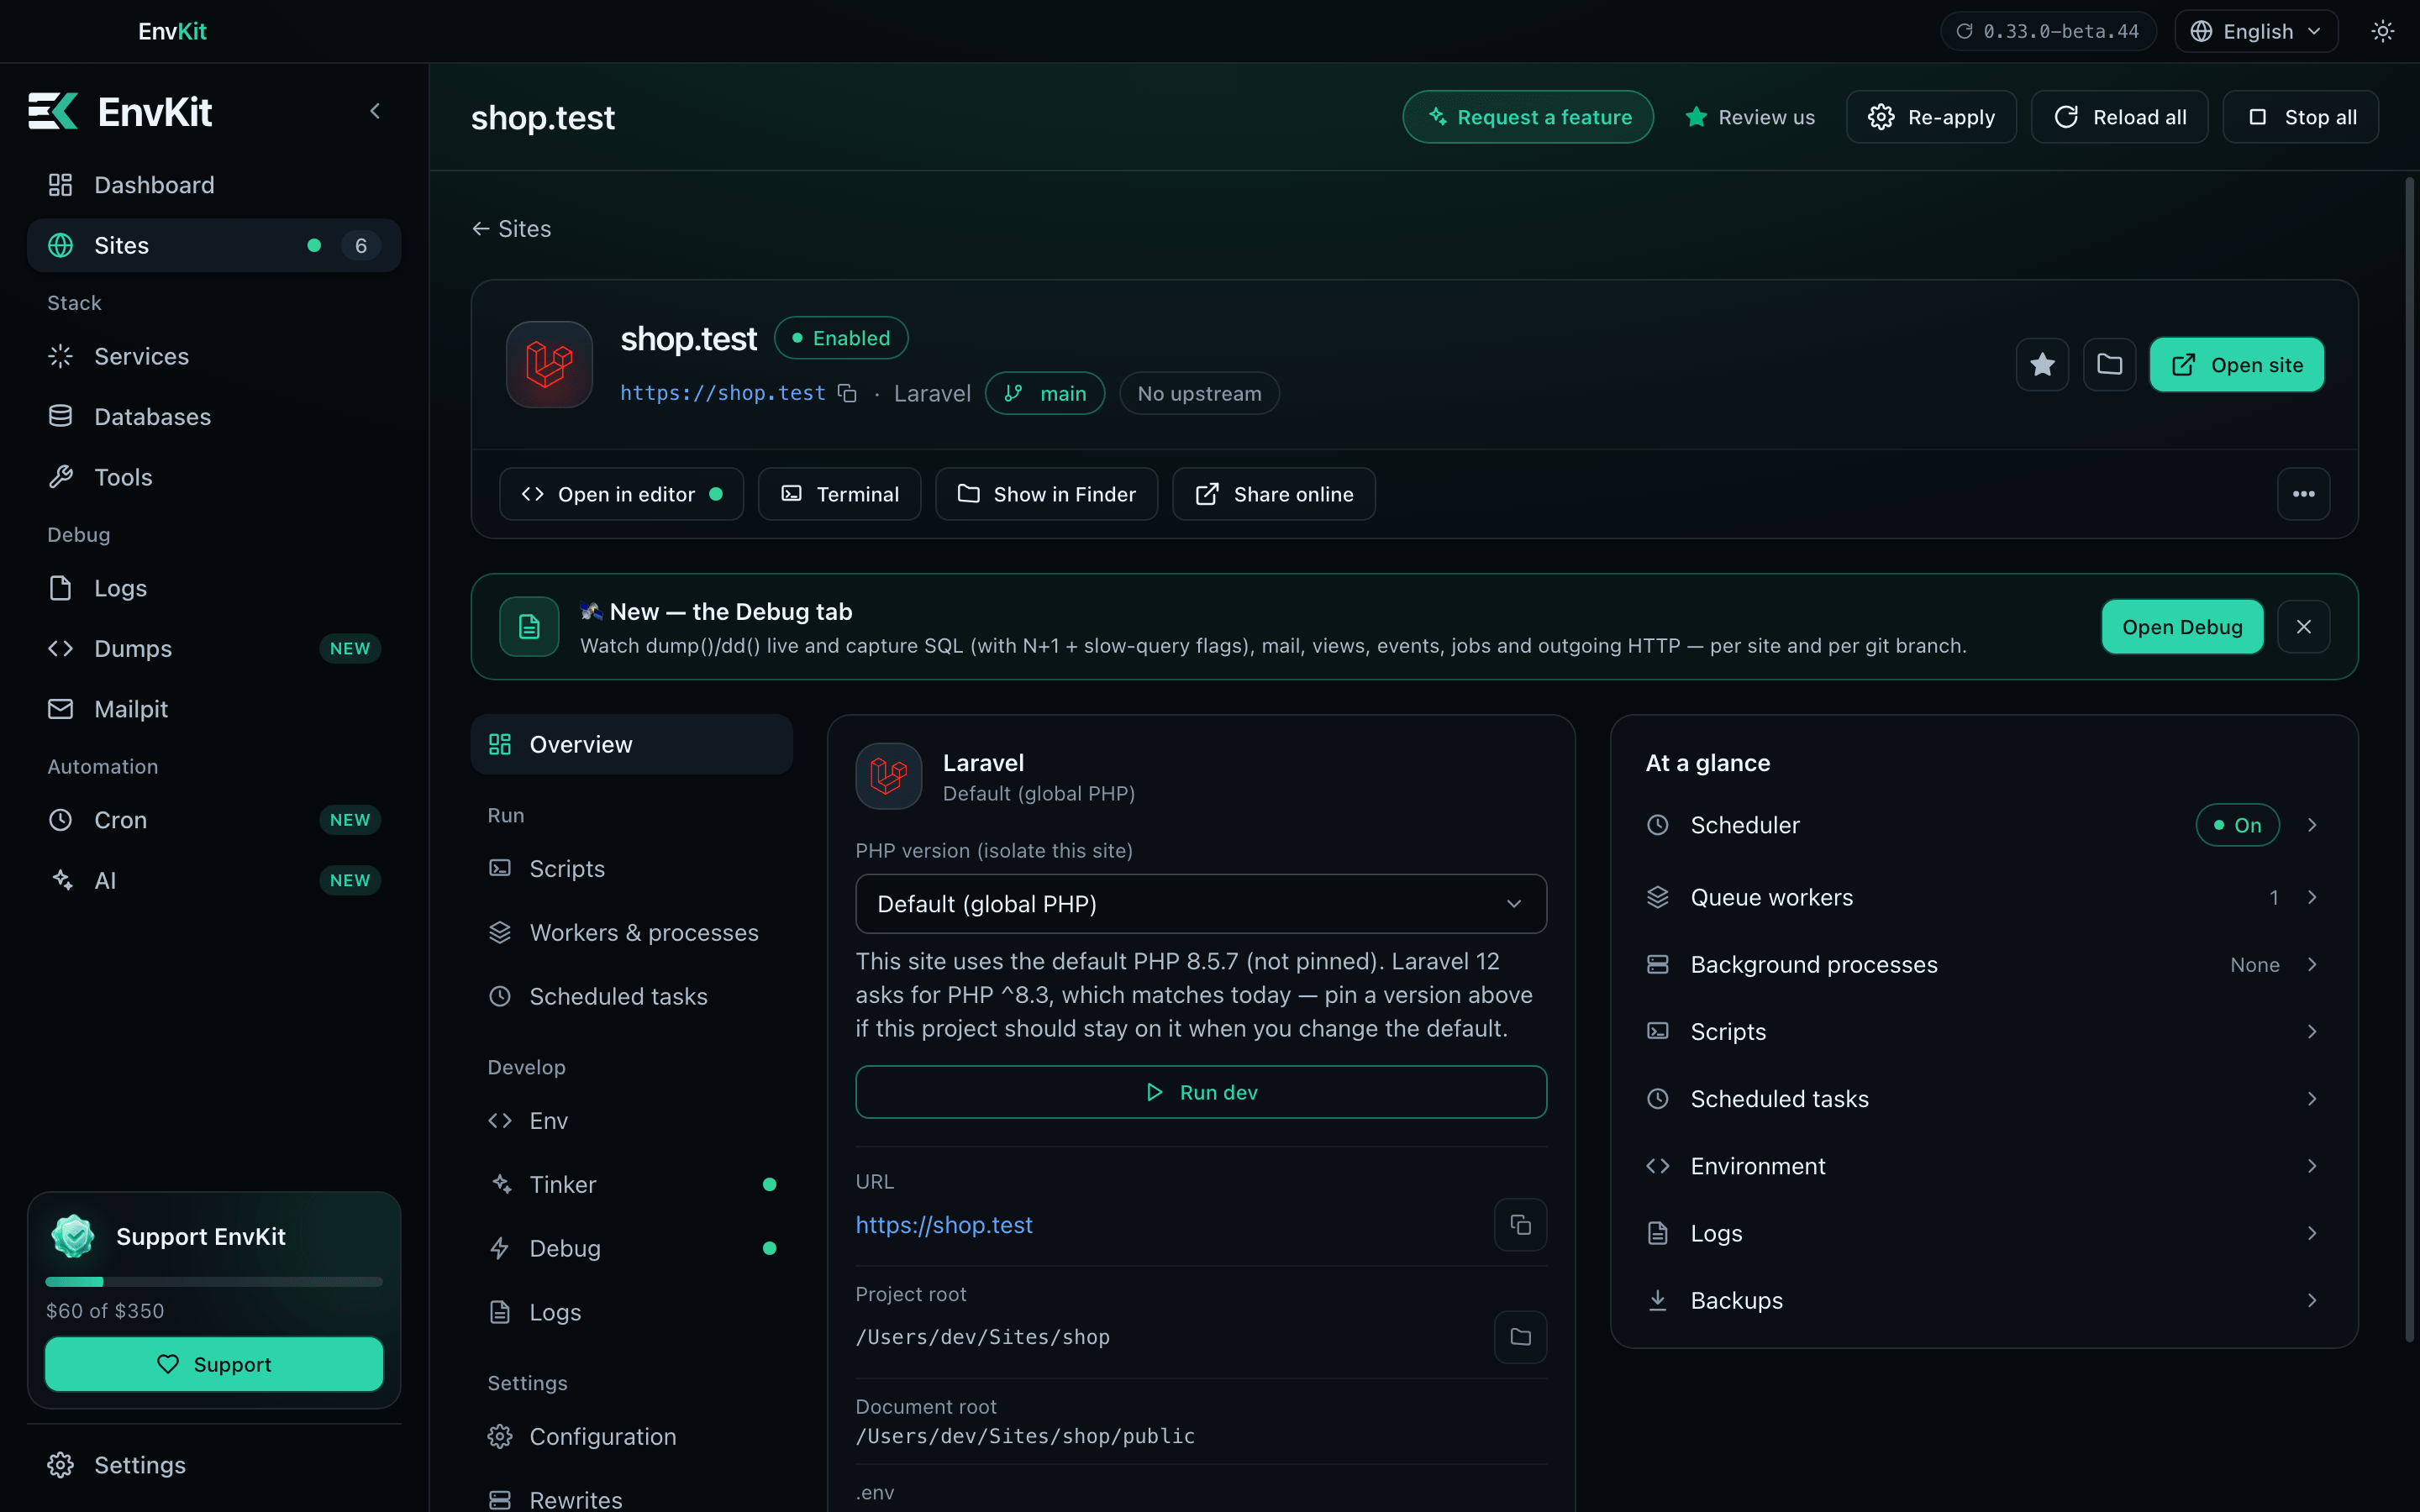2420x1512 pixels.
Task: Click the EnvKit logo in sidebar
Action: tap(120, 111)
